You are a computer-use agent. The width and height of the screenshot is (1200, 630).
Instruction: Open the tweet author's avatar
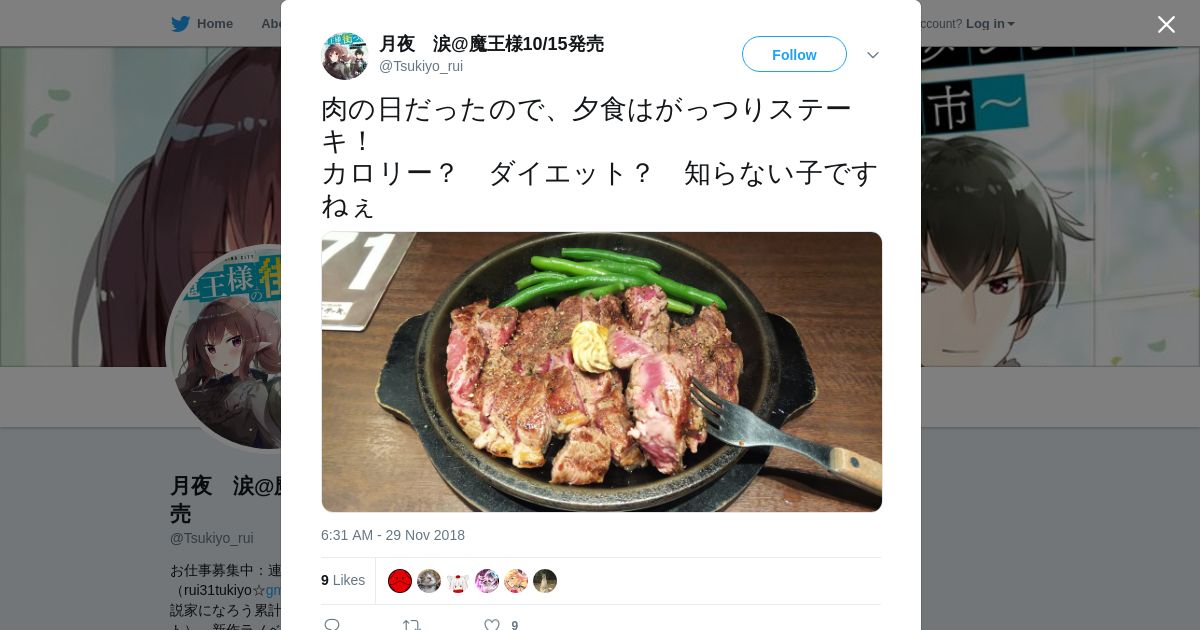[x=345, y=55]
